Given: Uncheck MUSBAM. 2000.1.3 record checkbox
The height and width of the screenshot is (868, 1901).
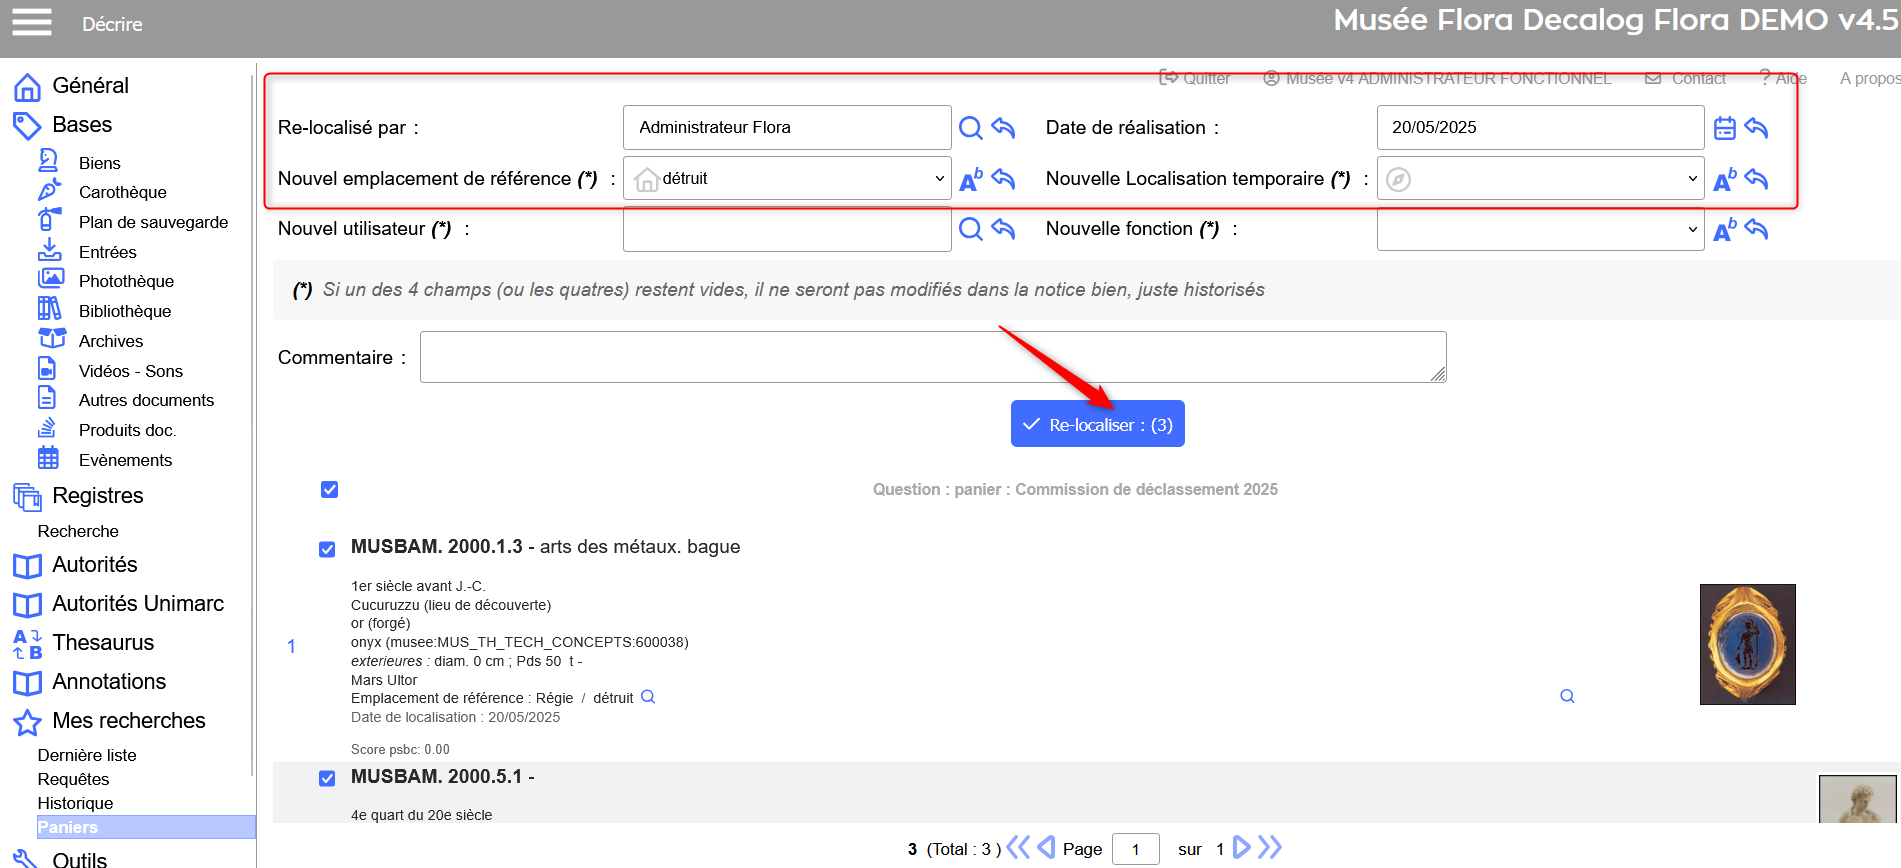Looking at the screenshot, I should click(x=327, y=549).
